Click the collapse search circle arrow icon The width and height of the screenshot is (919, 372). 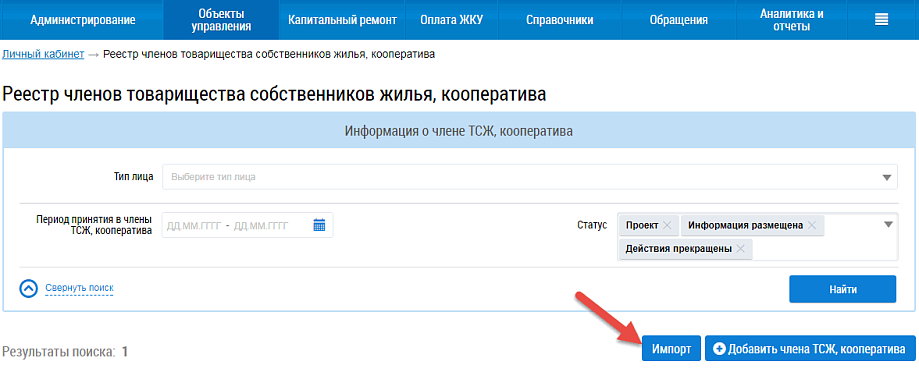[29, 288]
